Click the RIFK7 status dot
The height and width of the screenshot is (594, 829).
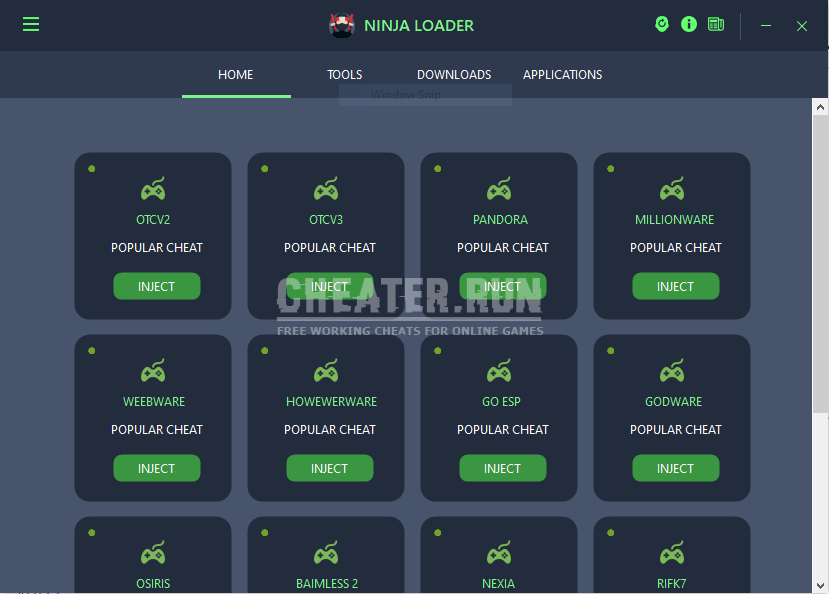(x=611, y=533)
